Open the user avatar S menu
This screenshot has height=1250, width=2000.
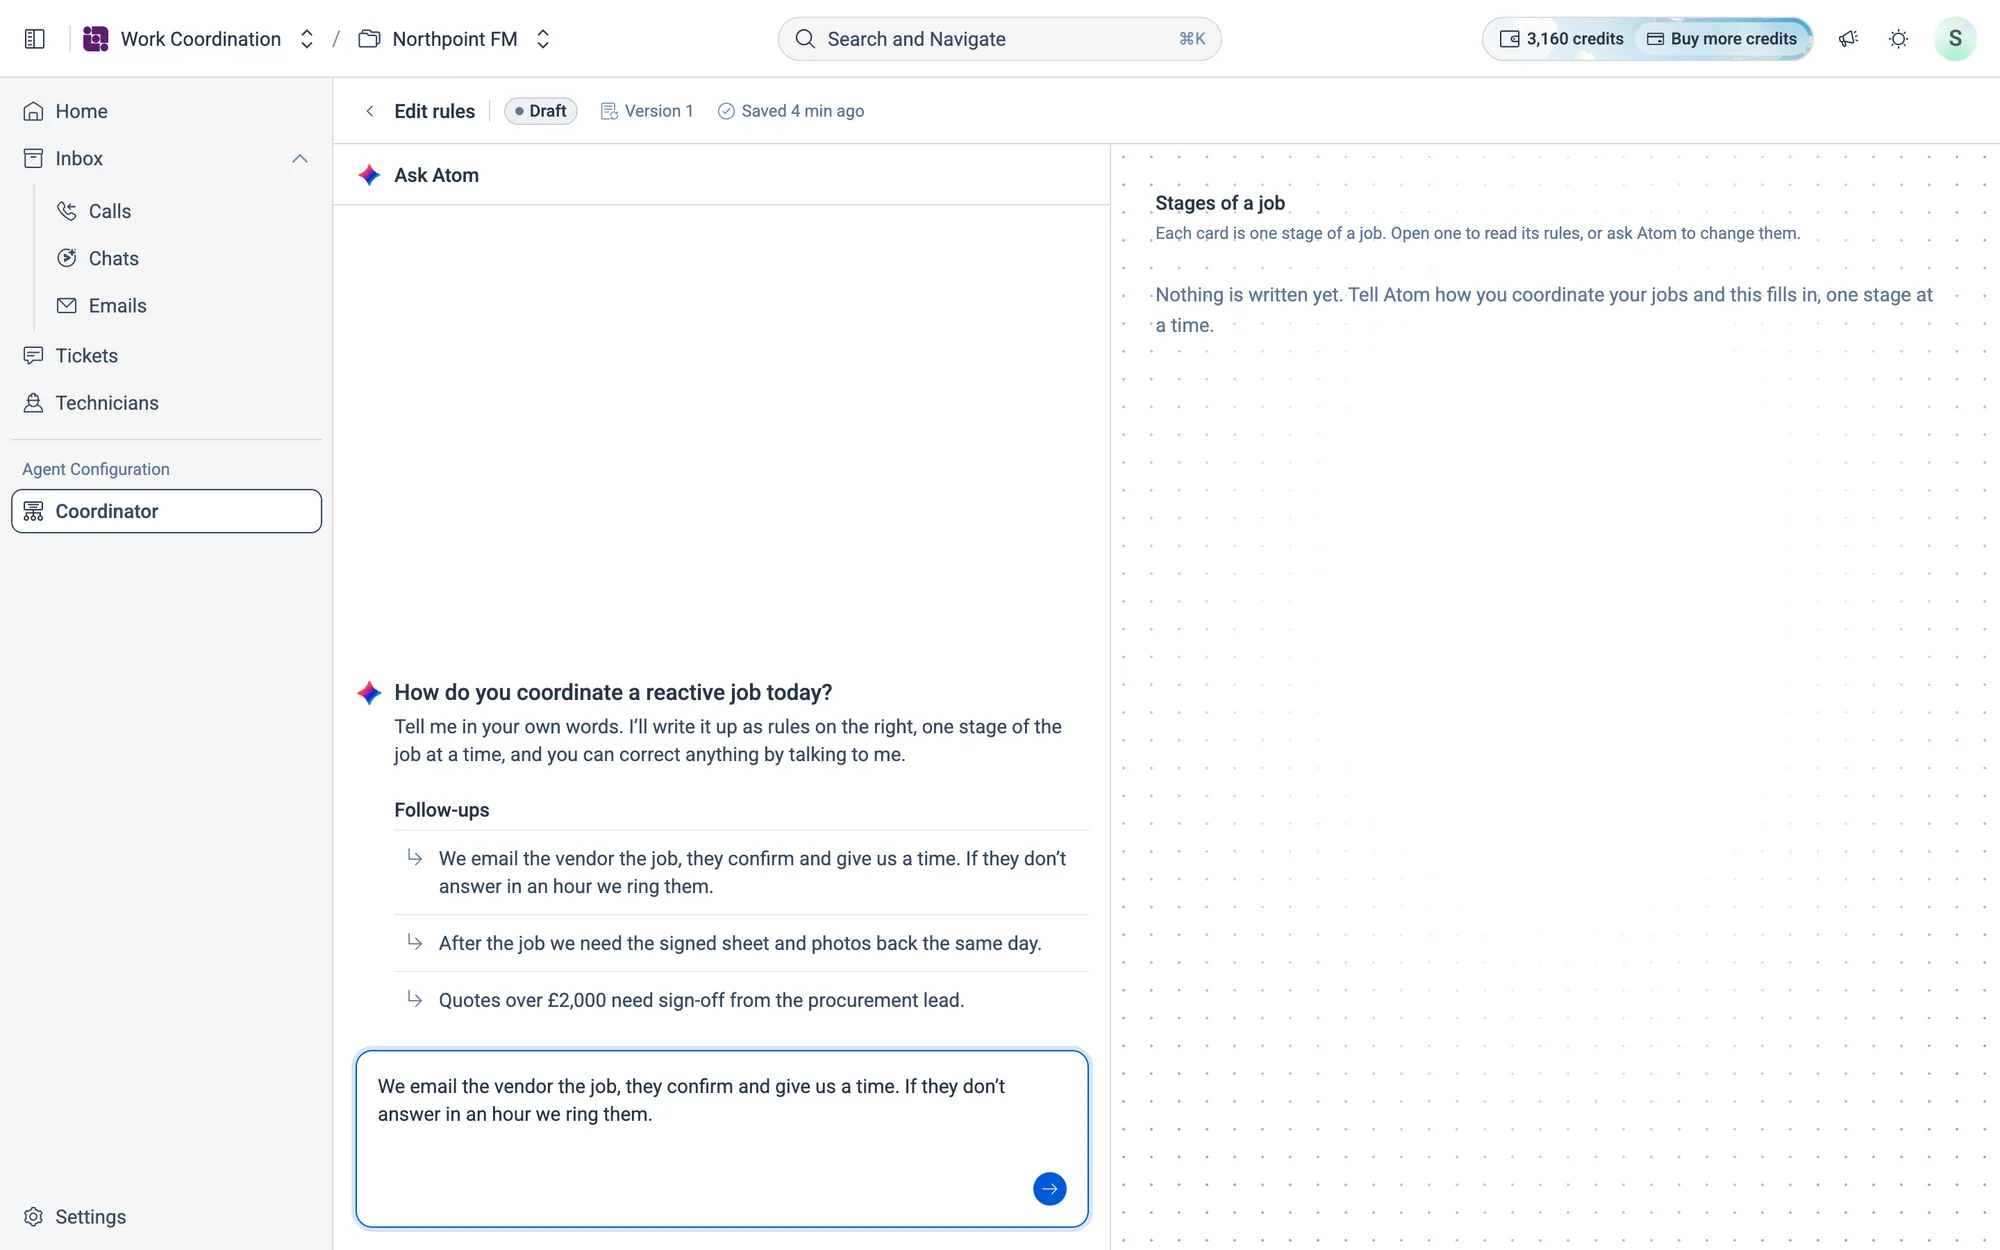click(x=1955, y=39)
